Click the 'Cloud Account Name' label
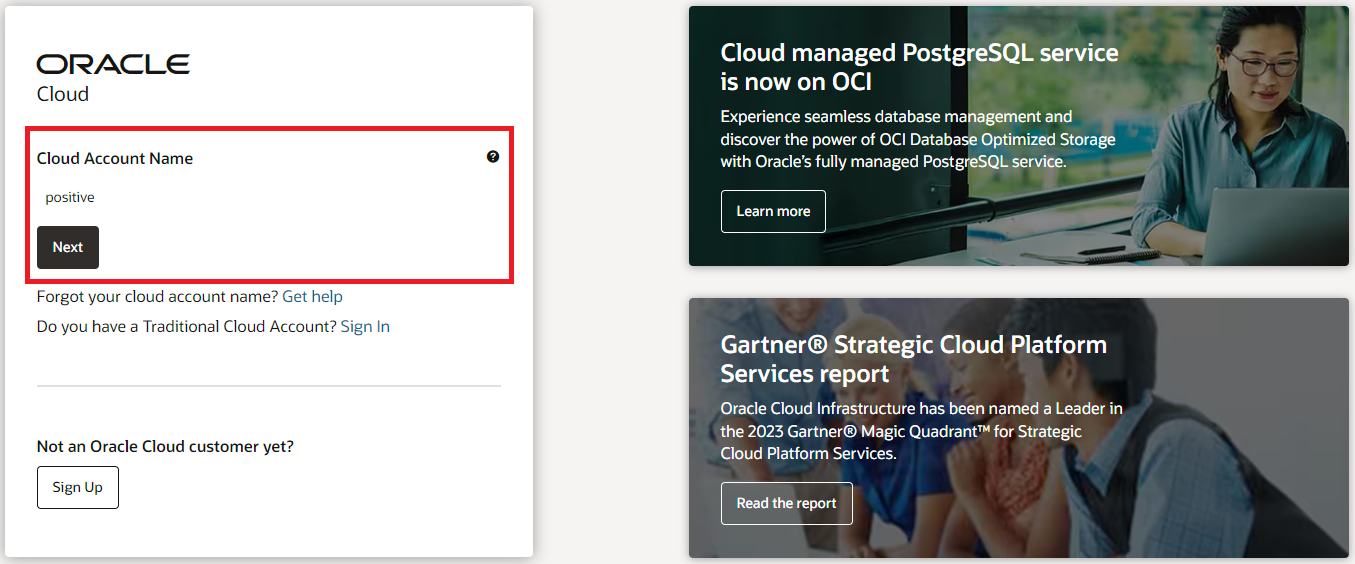 115,158
